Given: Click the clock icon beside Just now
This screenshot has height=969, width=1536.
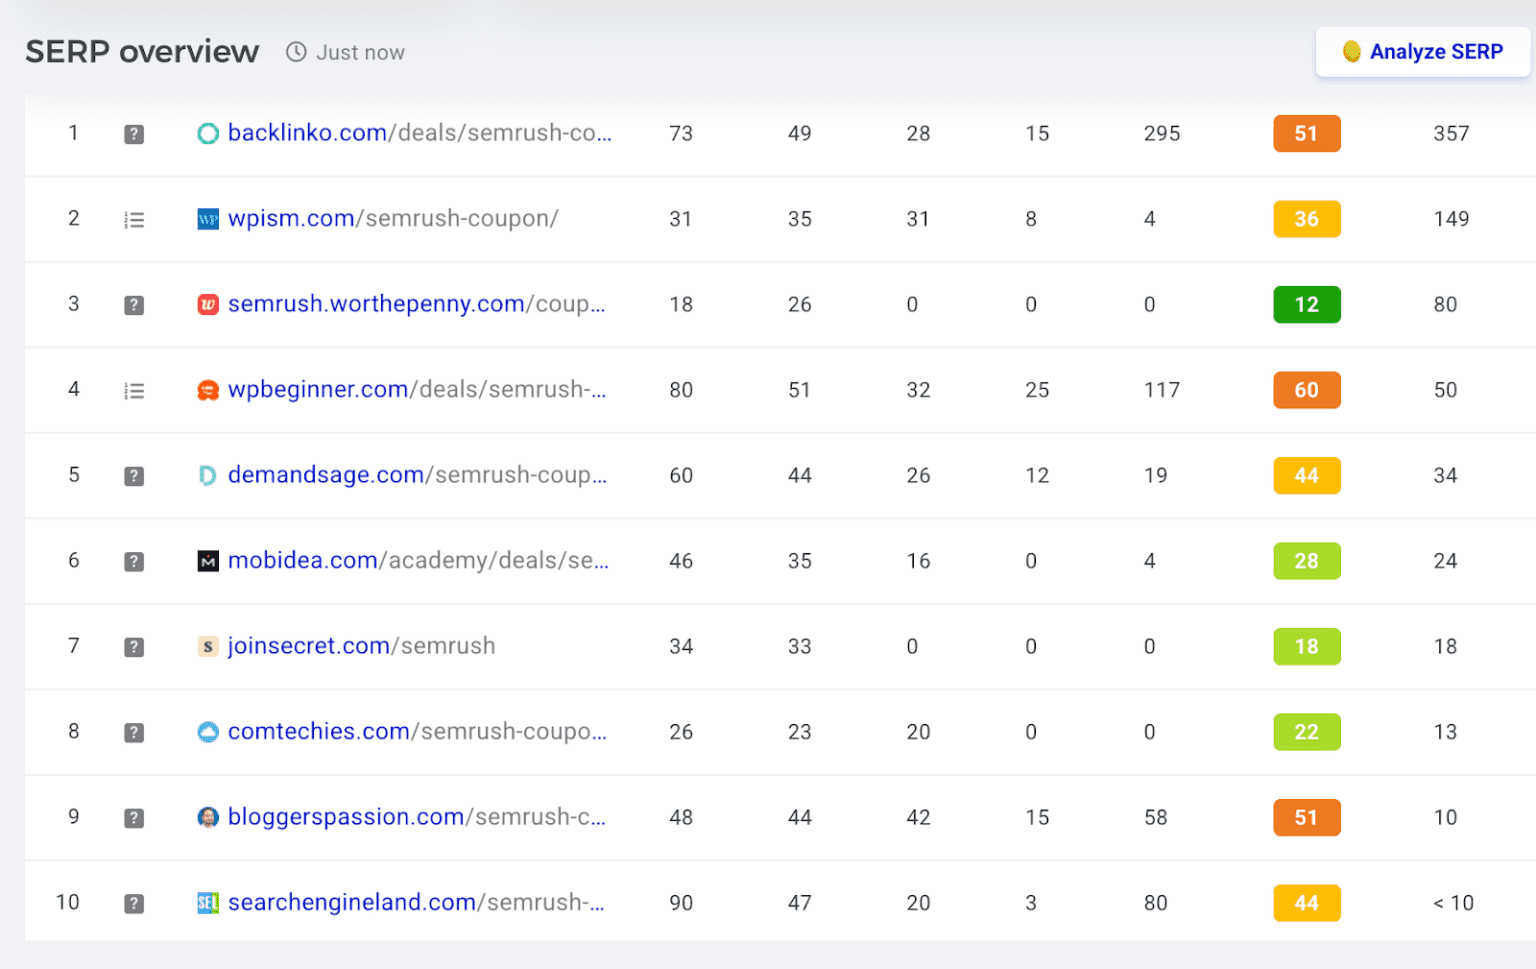Looking at the screenshot, I should pos(296,52).
